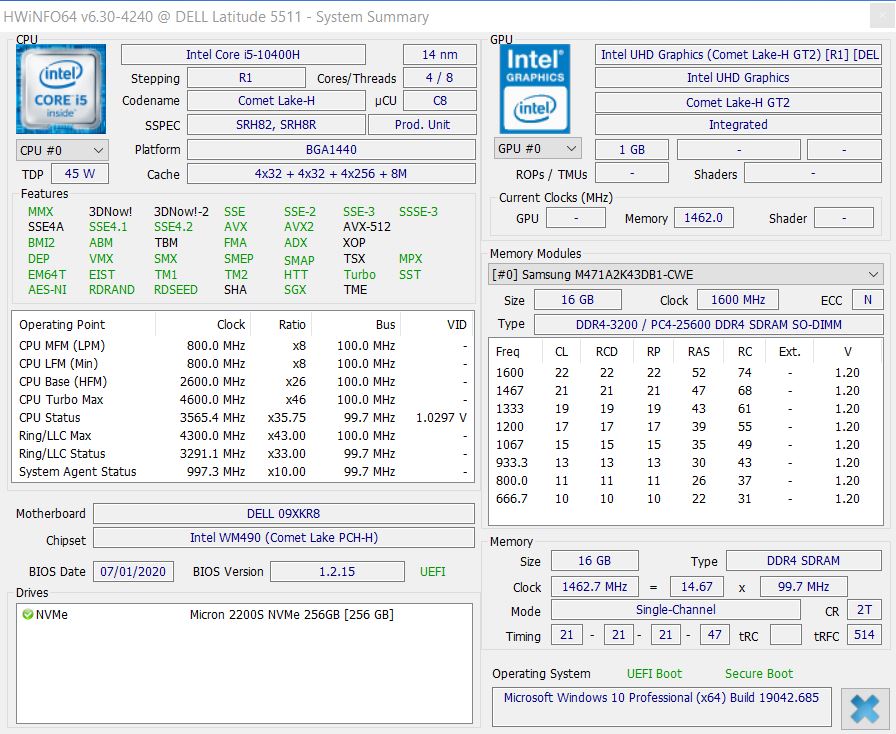Screen dimensions: 896x734
Task: Click the SSSE-3 feature label
Action: point(418,212)
